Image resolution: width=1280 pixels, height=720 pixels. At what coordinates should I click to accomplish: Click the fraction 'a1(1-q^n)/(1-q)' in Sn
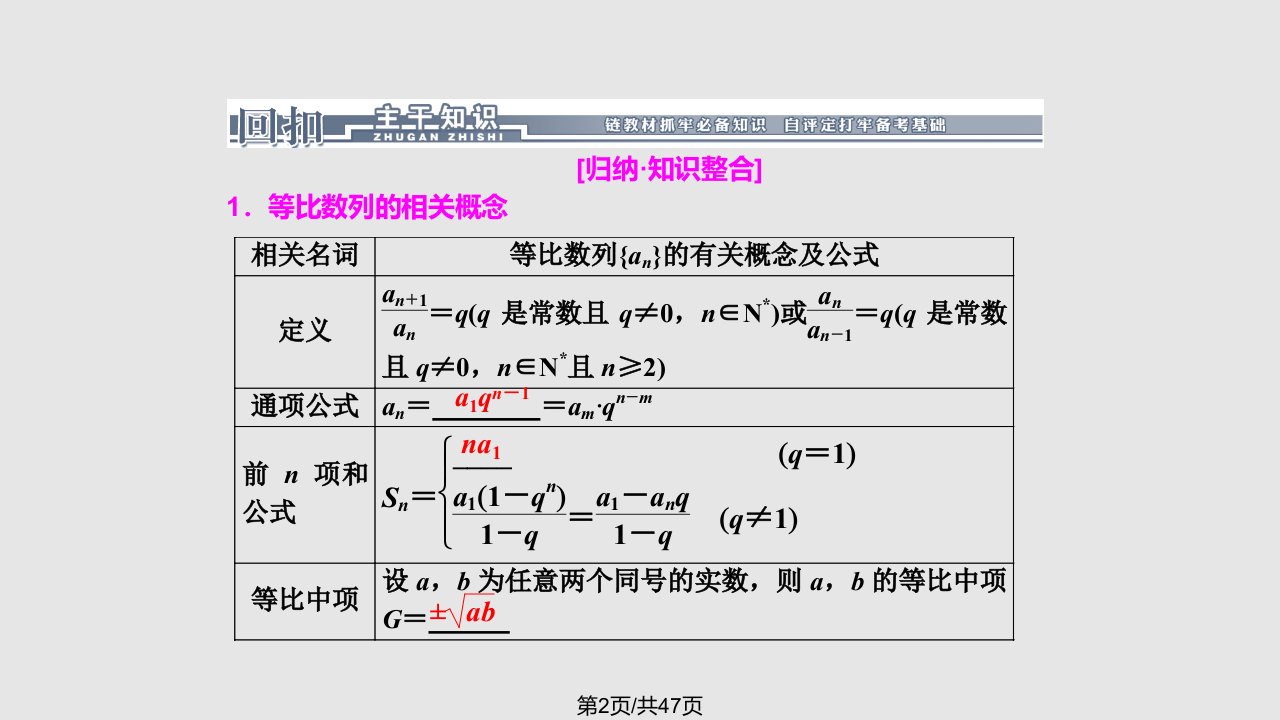pyautogui.click(x=510, y=516)
